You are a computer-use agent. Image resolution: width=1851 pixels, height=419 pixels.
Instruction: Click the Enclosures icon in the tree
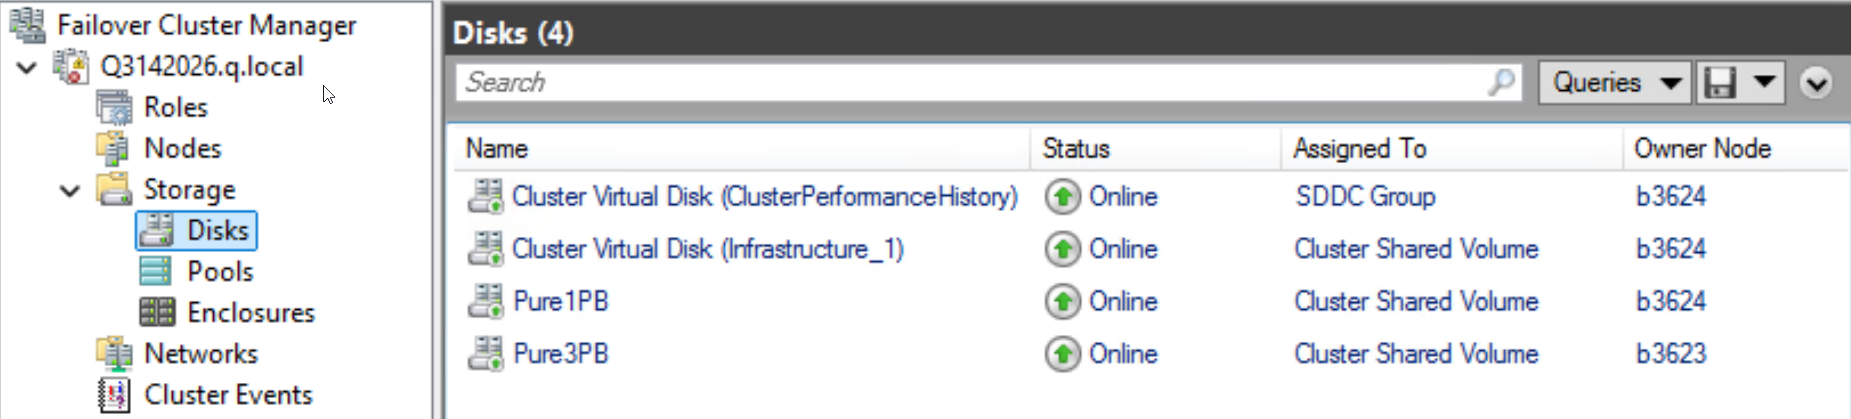coord(156,312)
